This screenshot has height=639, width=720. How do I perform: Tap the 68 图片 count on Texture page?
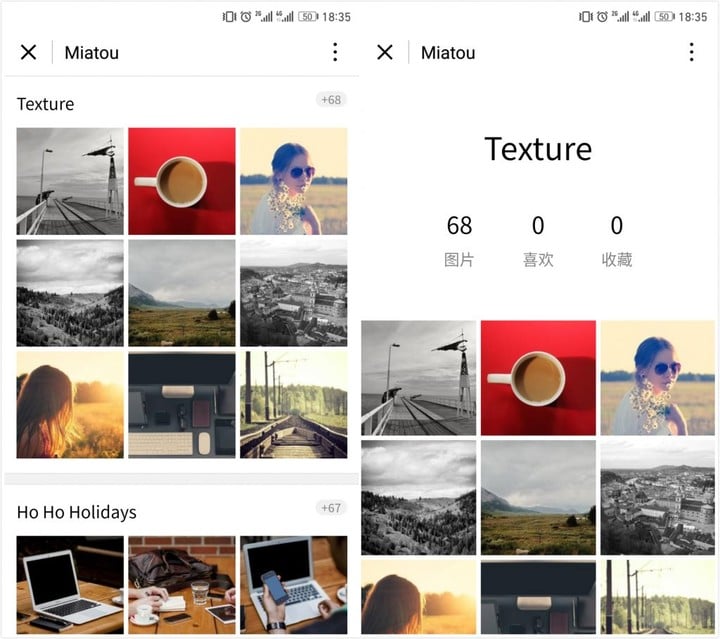point(459,241)
